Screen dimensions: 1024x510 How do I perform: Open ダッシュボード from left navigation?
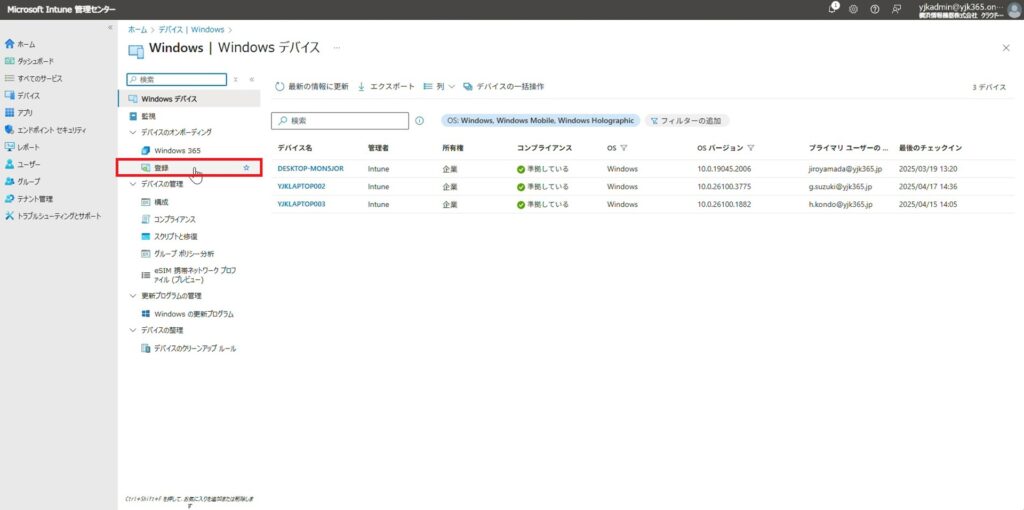36,61
